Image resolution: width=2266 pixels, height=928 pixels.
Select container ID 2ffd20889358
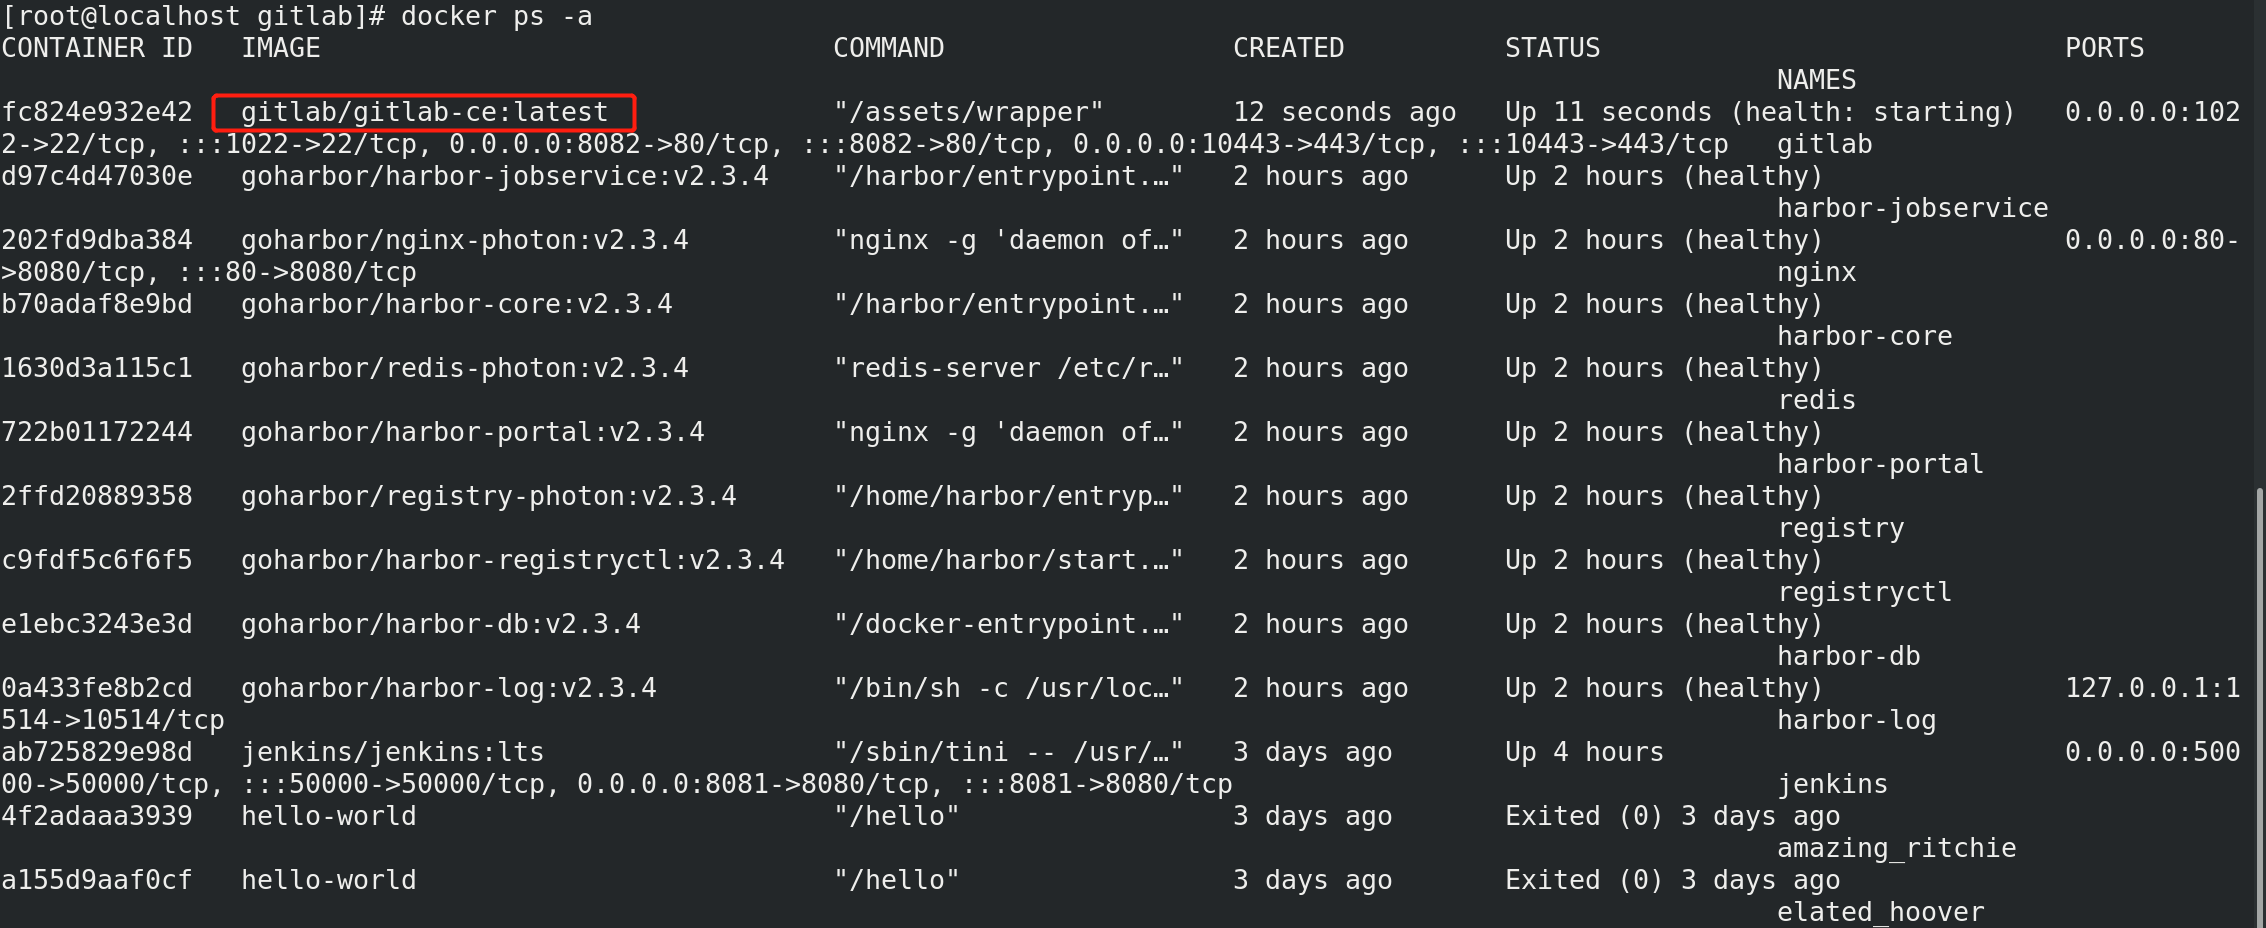(97, 496)
